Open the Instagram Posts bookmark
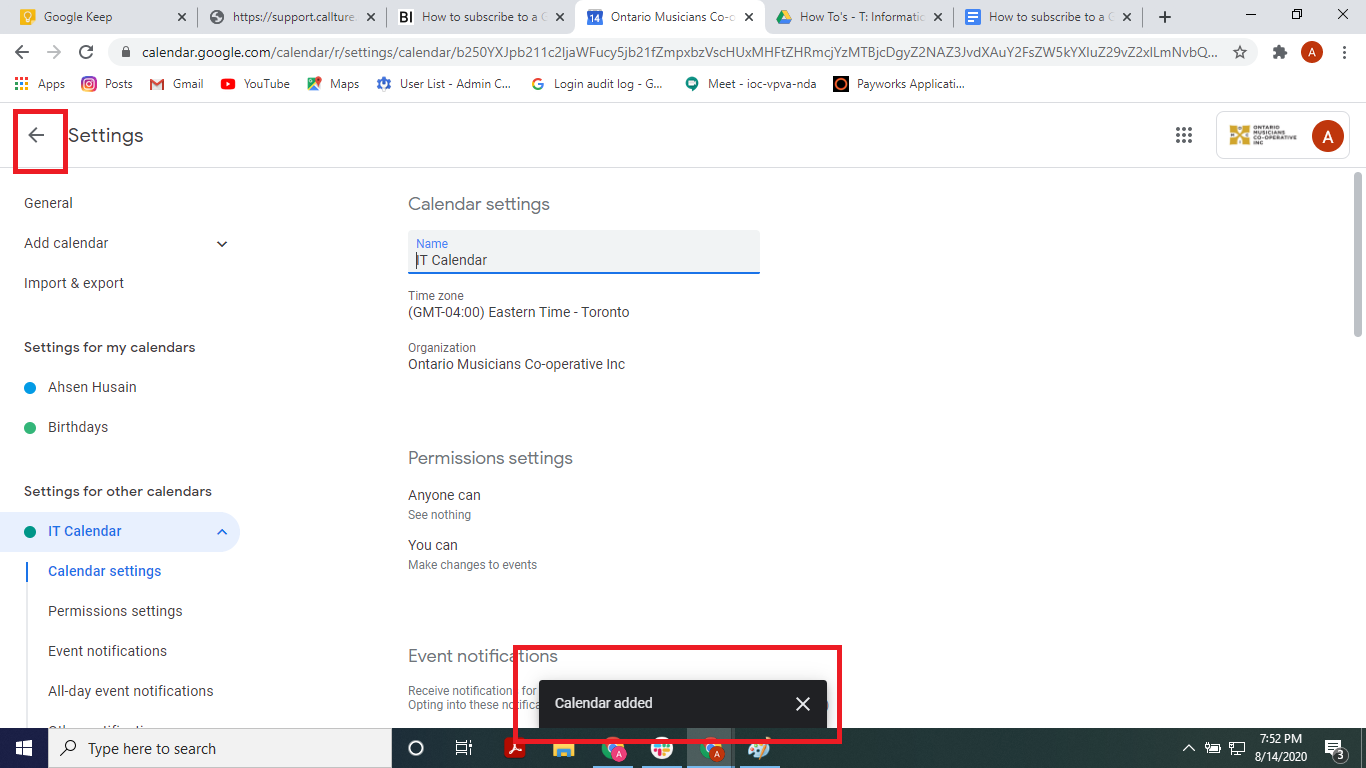The height and width of the screenshot is (768, 1366). [x=107, y=84]
